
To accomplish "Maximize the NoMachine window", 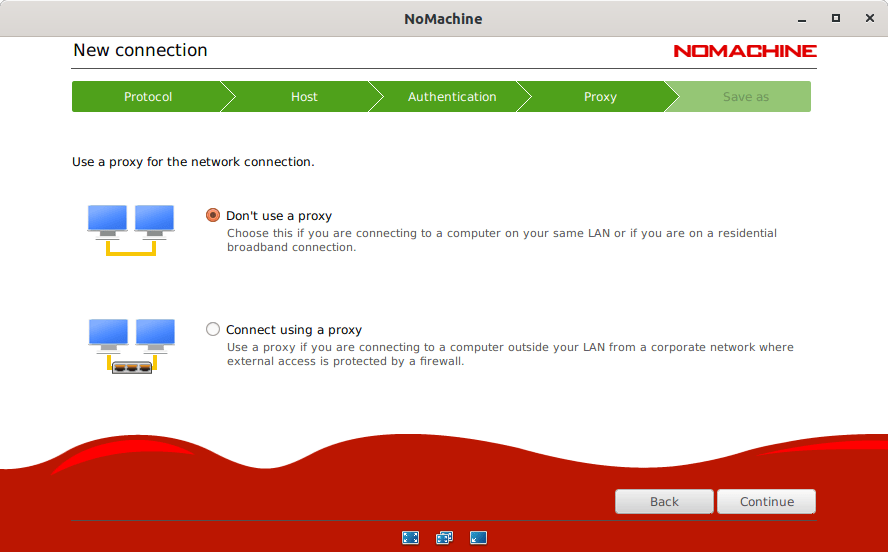I will click(x=836, y=18).
